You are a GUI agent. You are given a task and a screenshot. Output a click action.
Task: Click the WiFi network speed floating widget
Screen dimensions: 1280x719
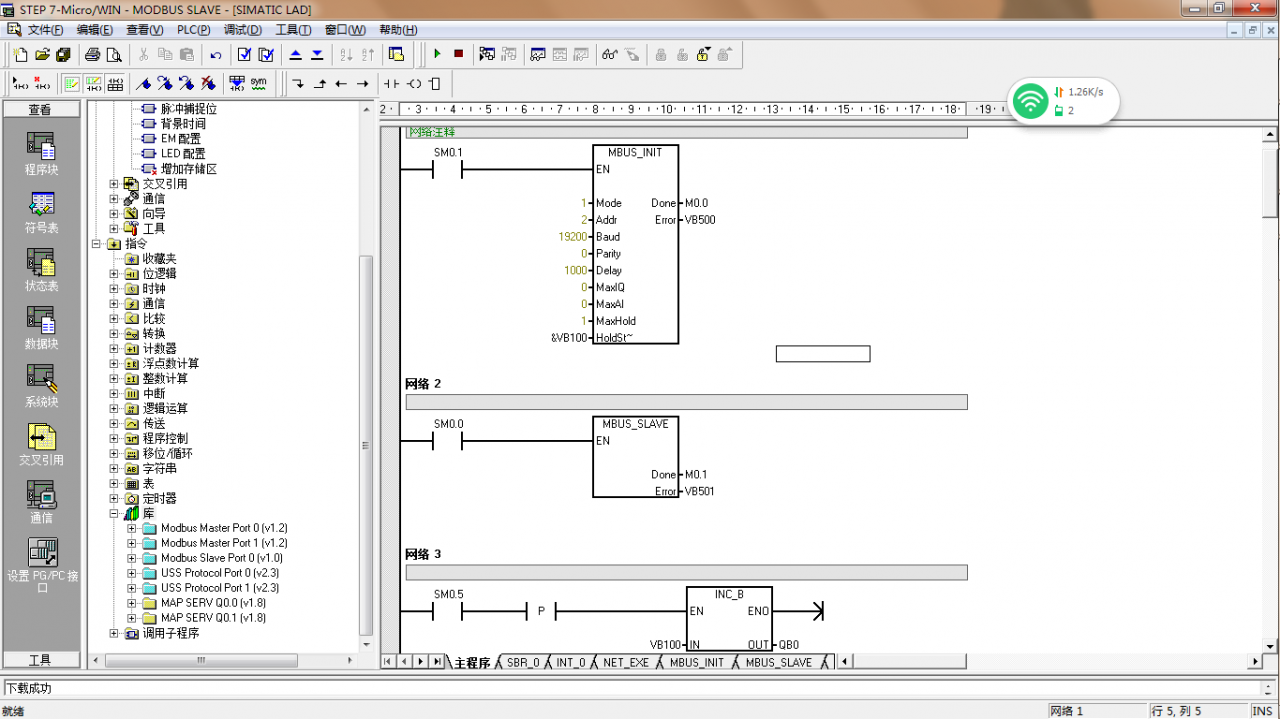click(1062, 100)
